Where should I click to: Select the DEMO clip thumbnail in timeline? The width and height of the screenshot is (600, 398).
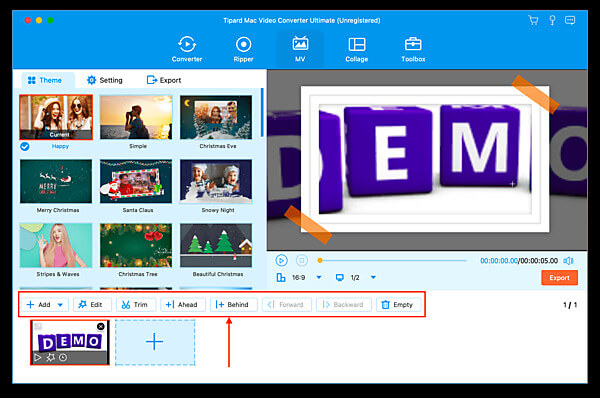[70, 343]
